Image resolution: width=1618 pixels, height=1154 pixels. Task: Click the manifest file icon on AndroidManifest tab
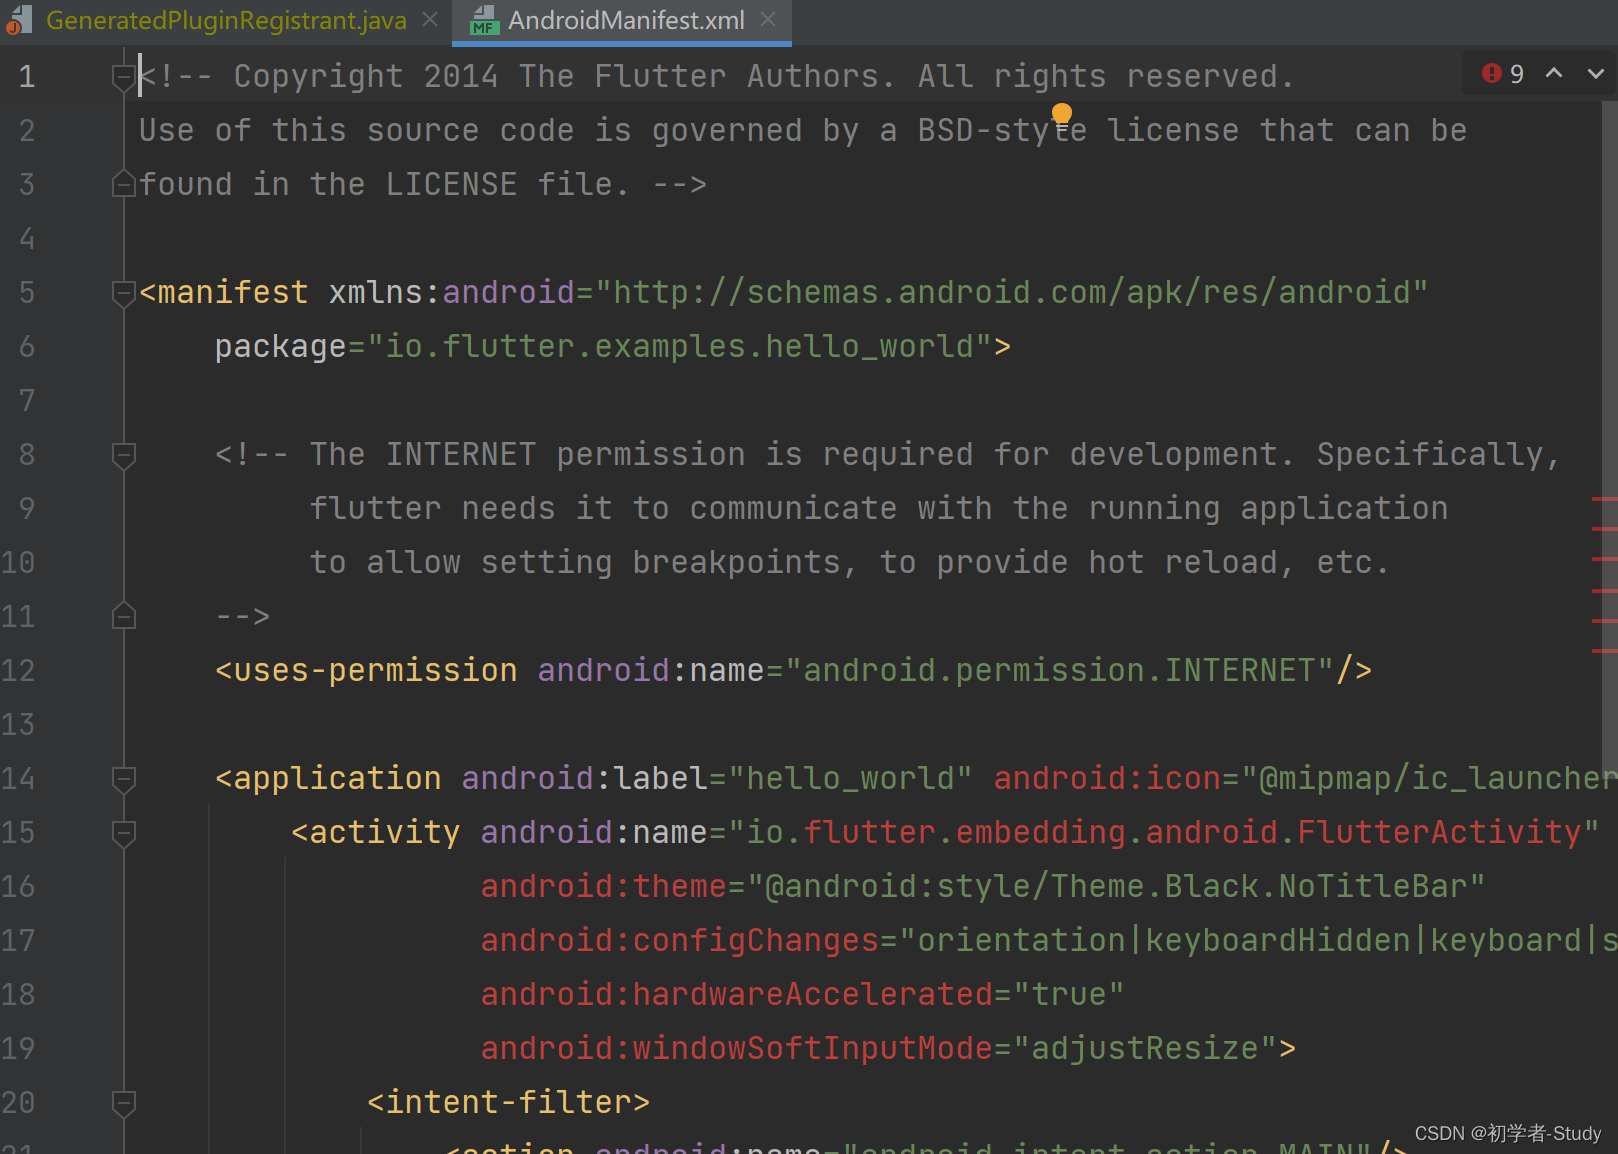485,20
